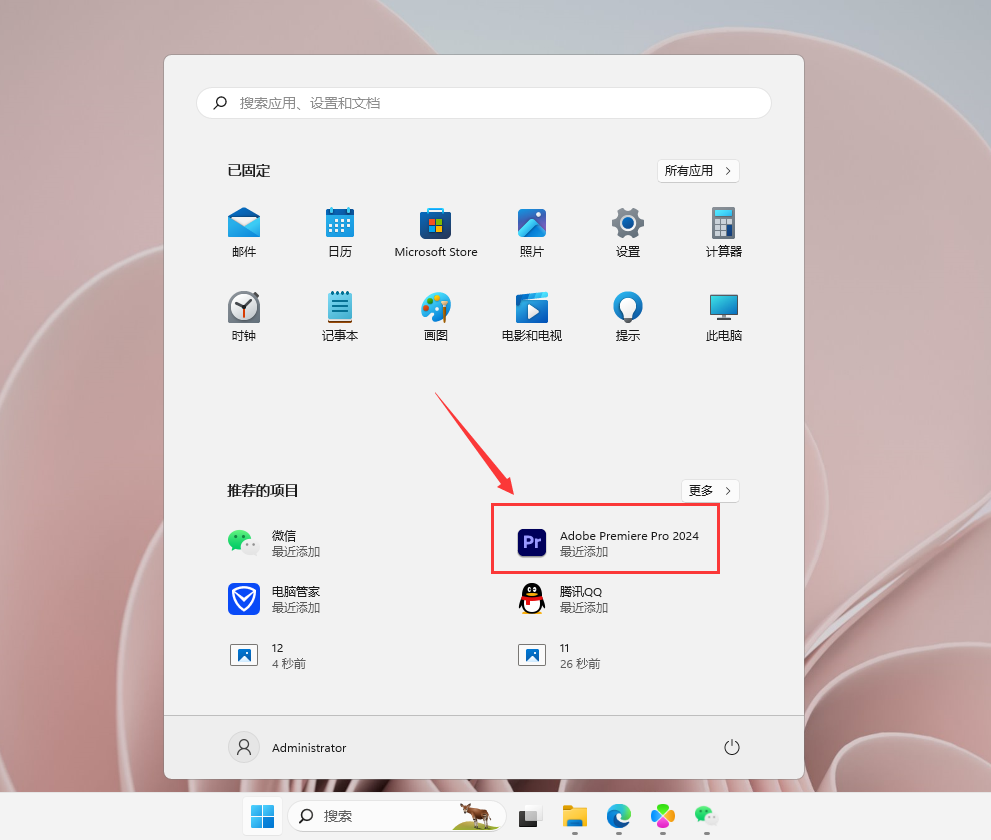Open the Paint (画图) app

click(435, 317)
